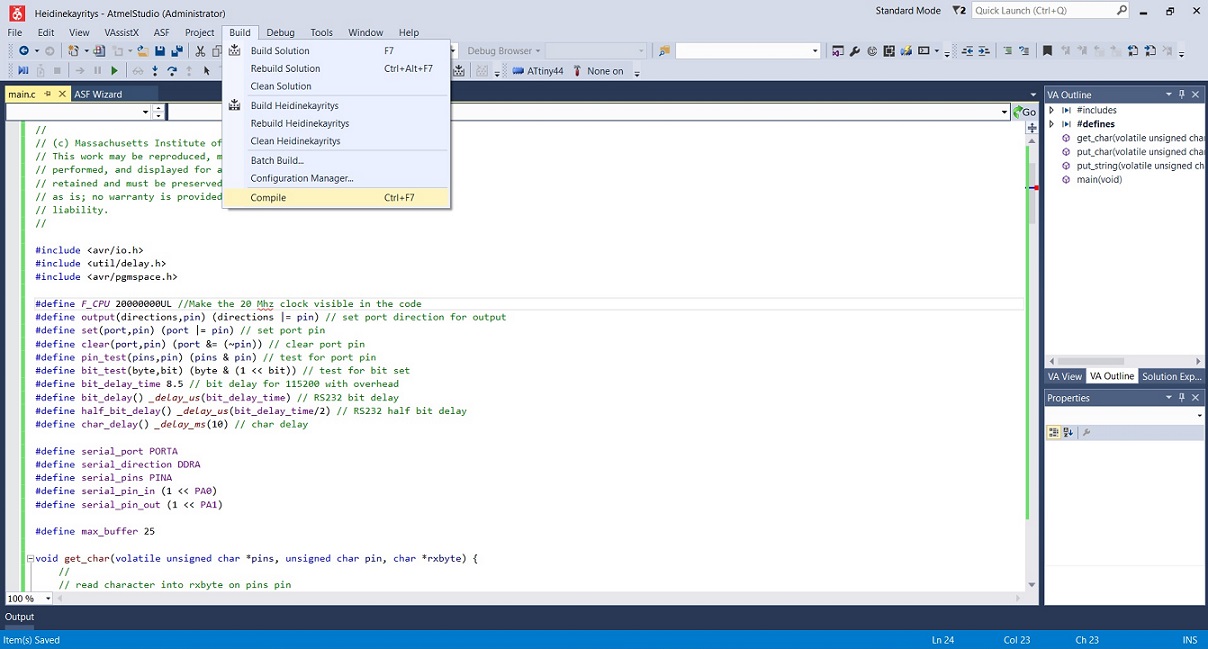
Task: Click the black Toggle Bookmark icon
Action: pos(1048,51)
